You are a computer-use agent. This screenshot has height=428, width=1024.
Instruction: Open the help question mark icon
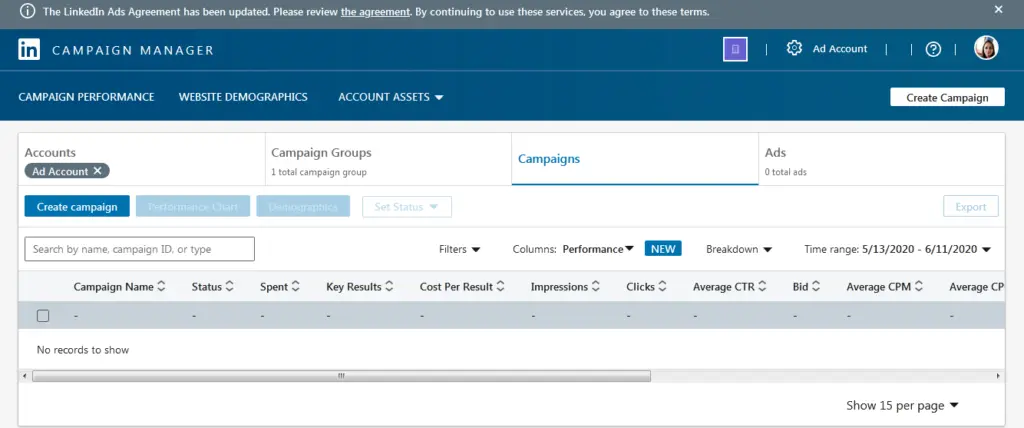[x=933, y=49]
